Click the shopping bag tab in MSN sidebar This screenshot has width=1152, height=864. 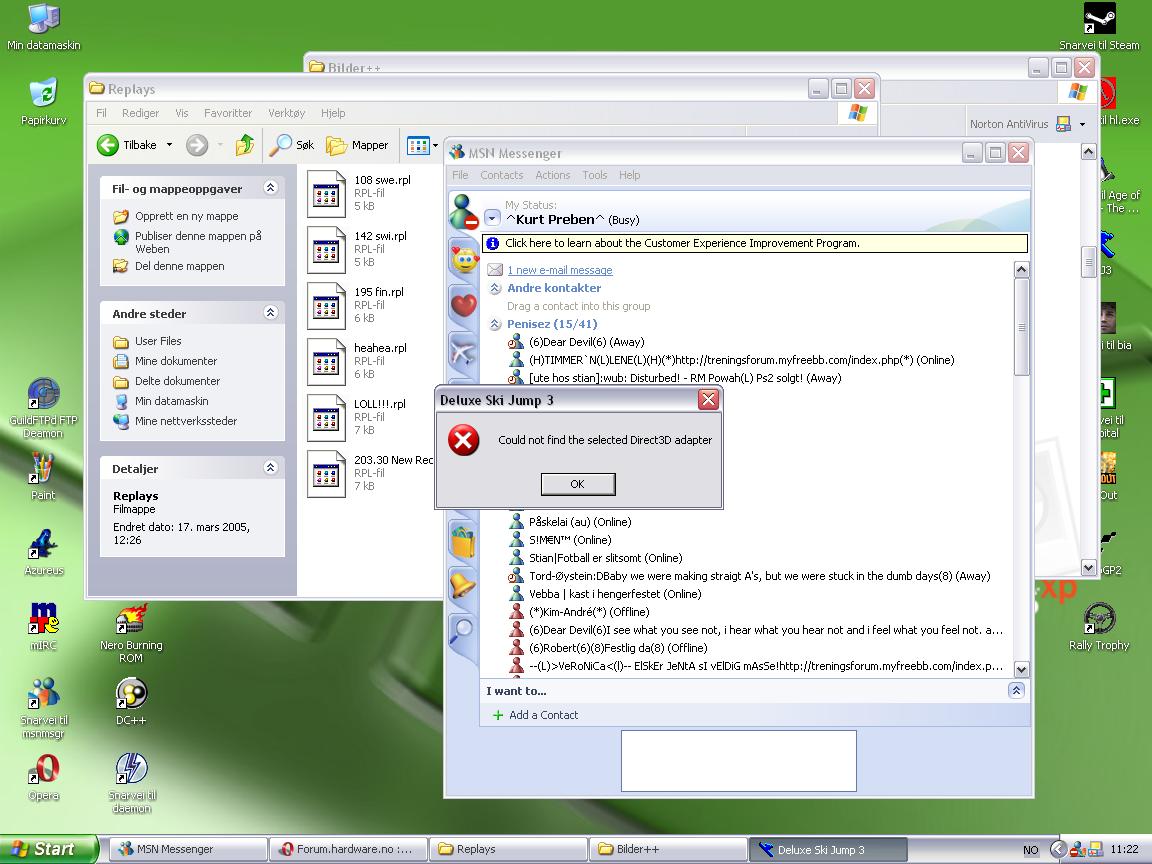463,541
